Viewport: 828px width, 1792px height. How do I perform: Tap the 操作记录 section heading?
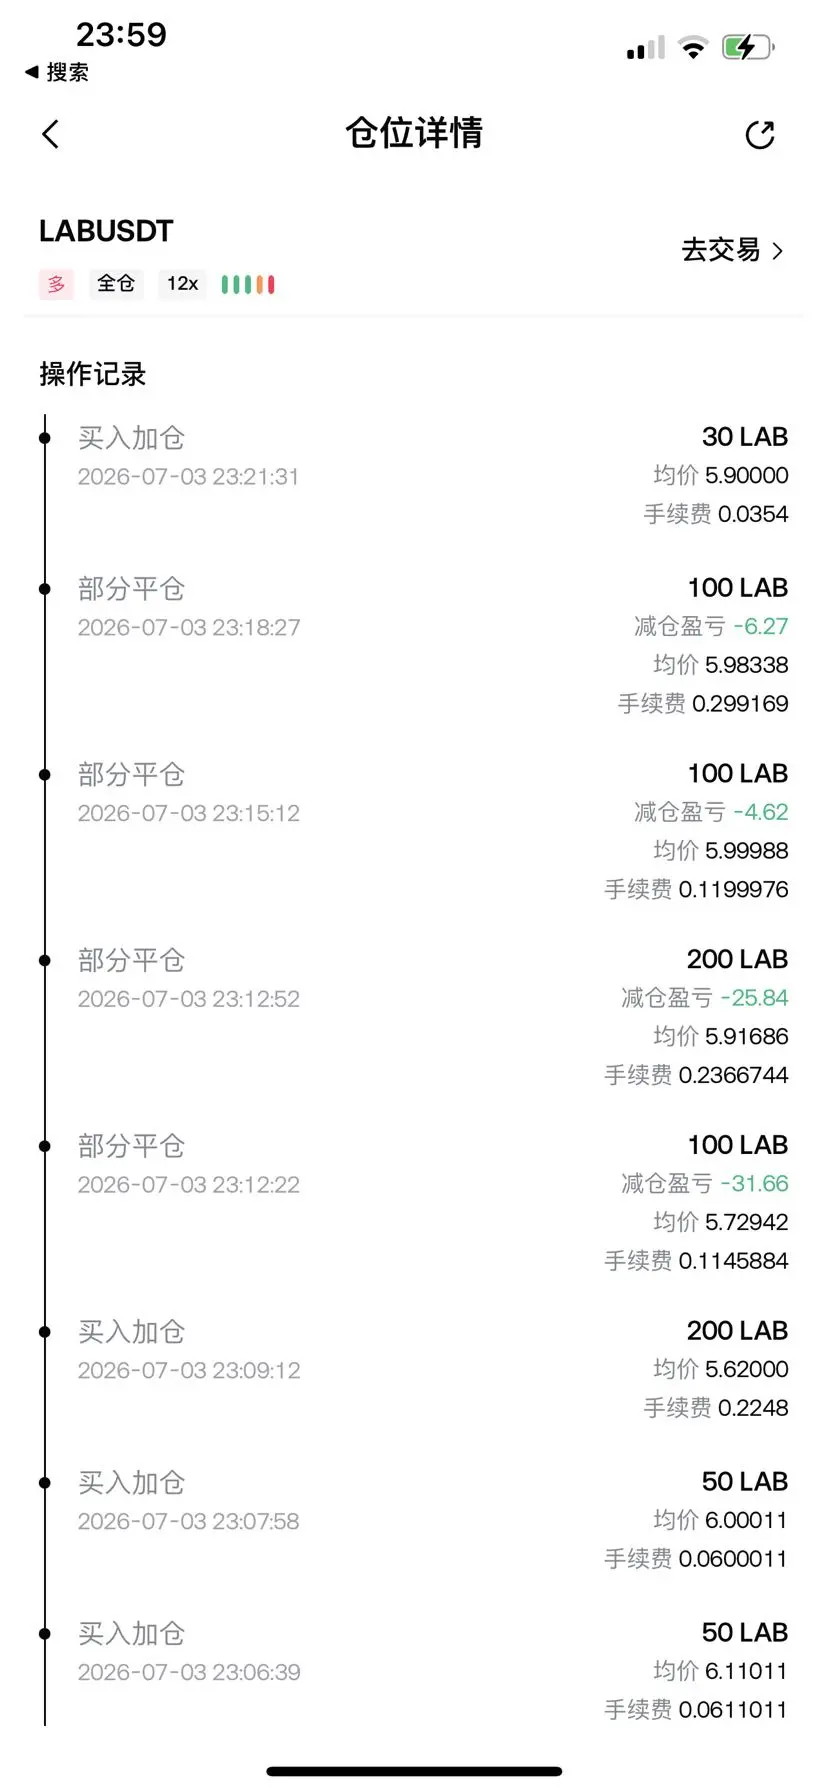point(93,374)
